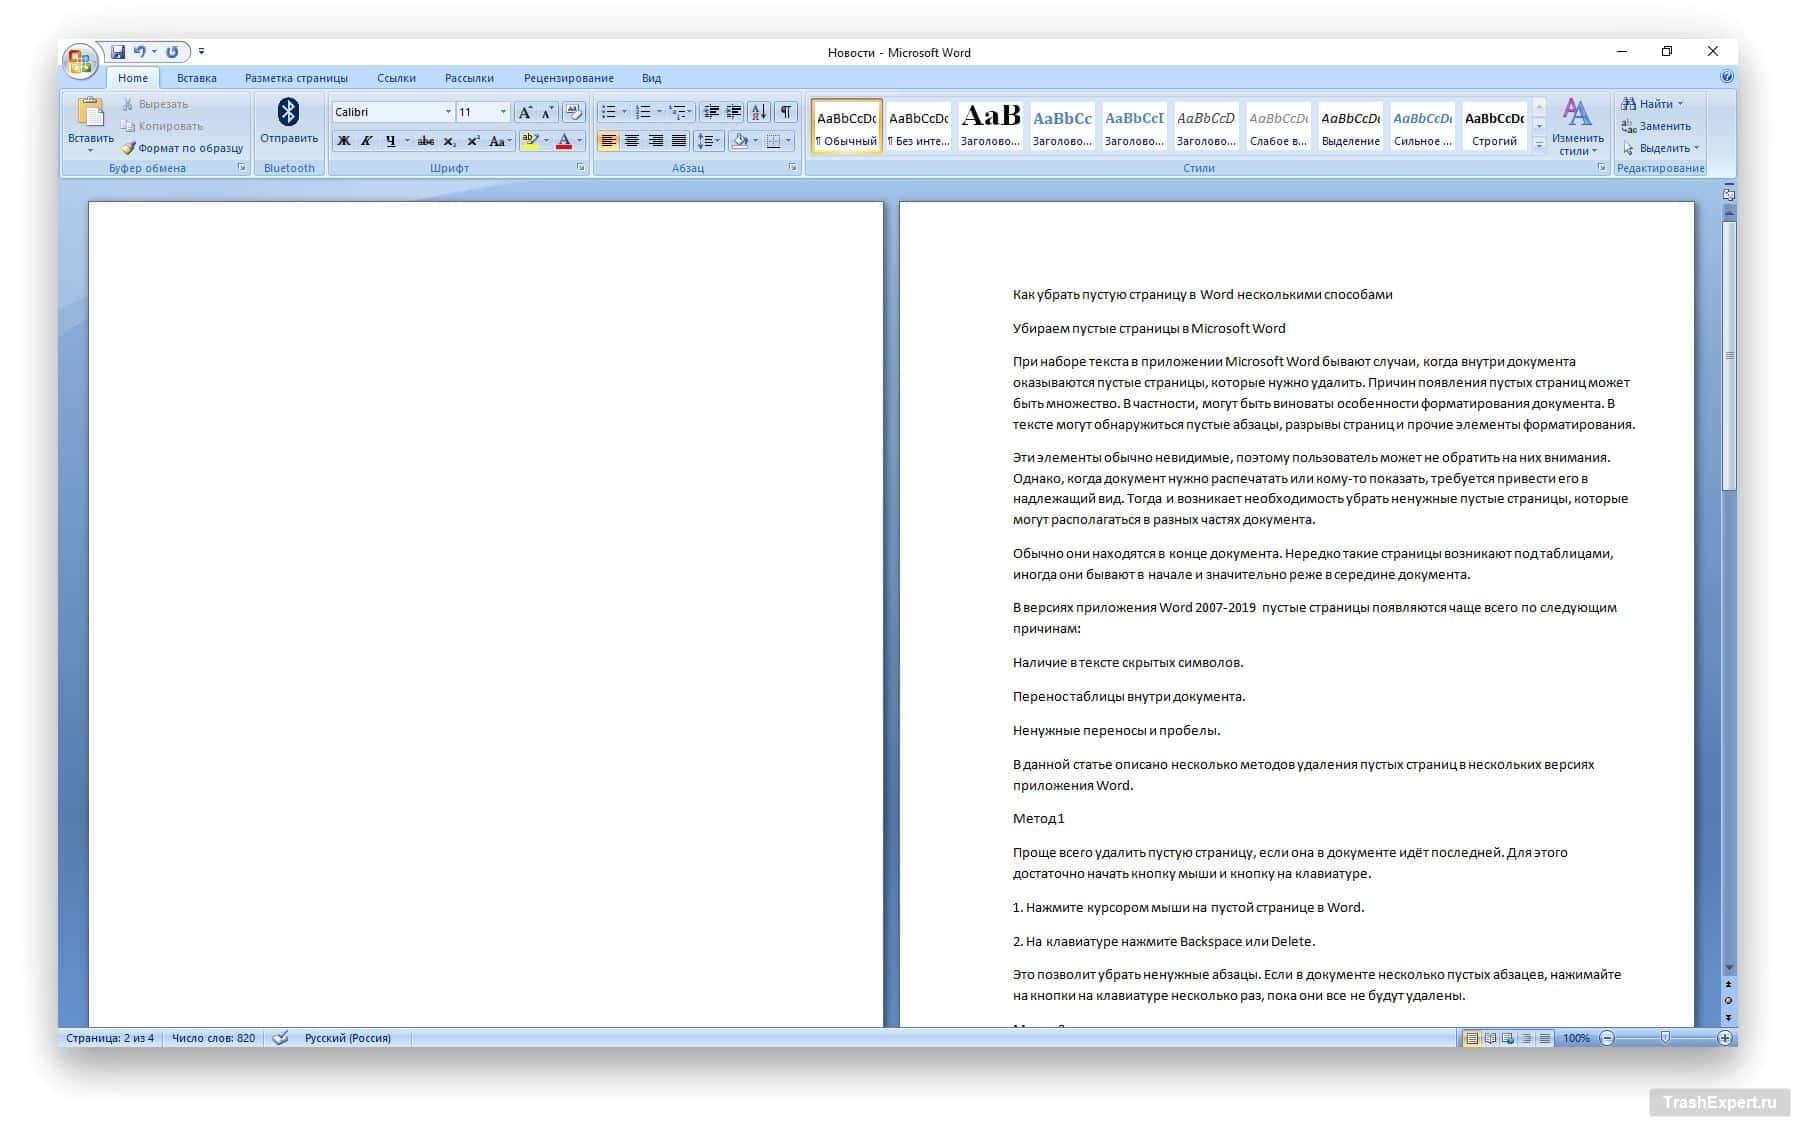Adjust the zoom slider handle
This screenshot has width=1796, height=1122.
click(1665, 1038)
